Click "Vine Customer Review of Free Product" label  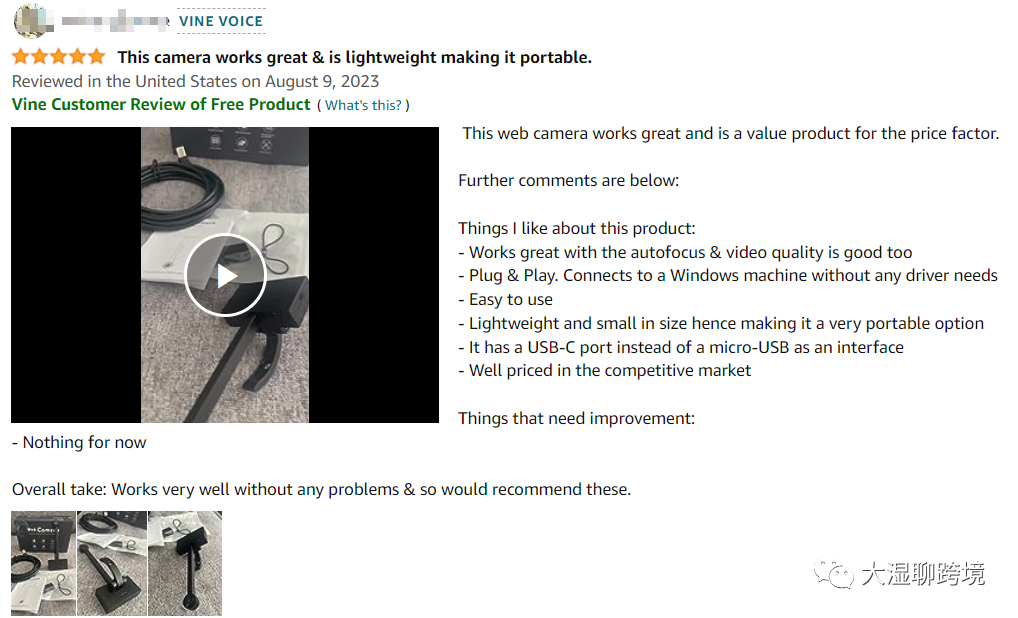(x=161, y=105)
